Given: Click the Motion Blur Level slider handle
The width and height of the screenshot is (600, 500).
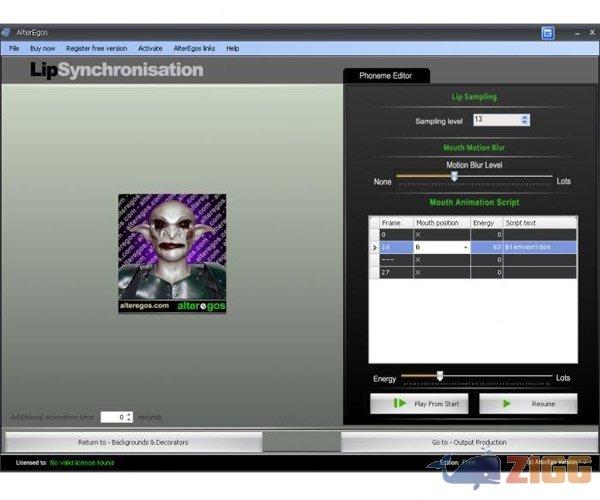Looking at the screenshot, I should (x=454, y=176).
